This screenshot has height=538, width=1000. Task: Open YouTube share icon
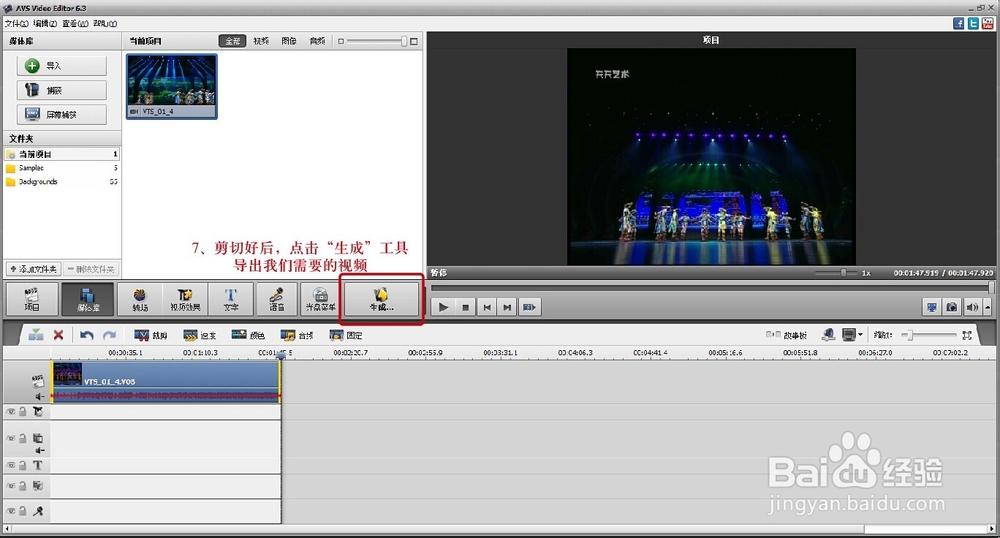pyautogui.click(x=987, y=24)
